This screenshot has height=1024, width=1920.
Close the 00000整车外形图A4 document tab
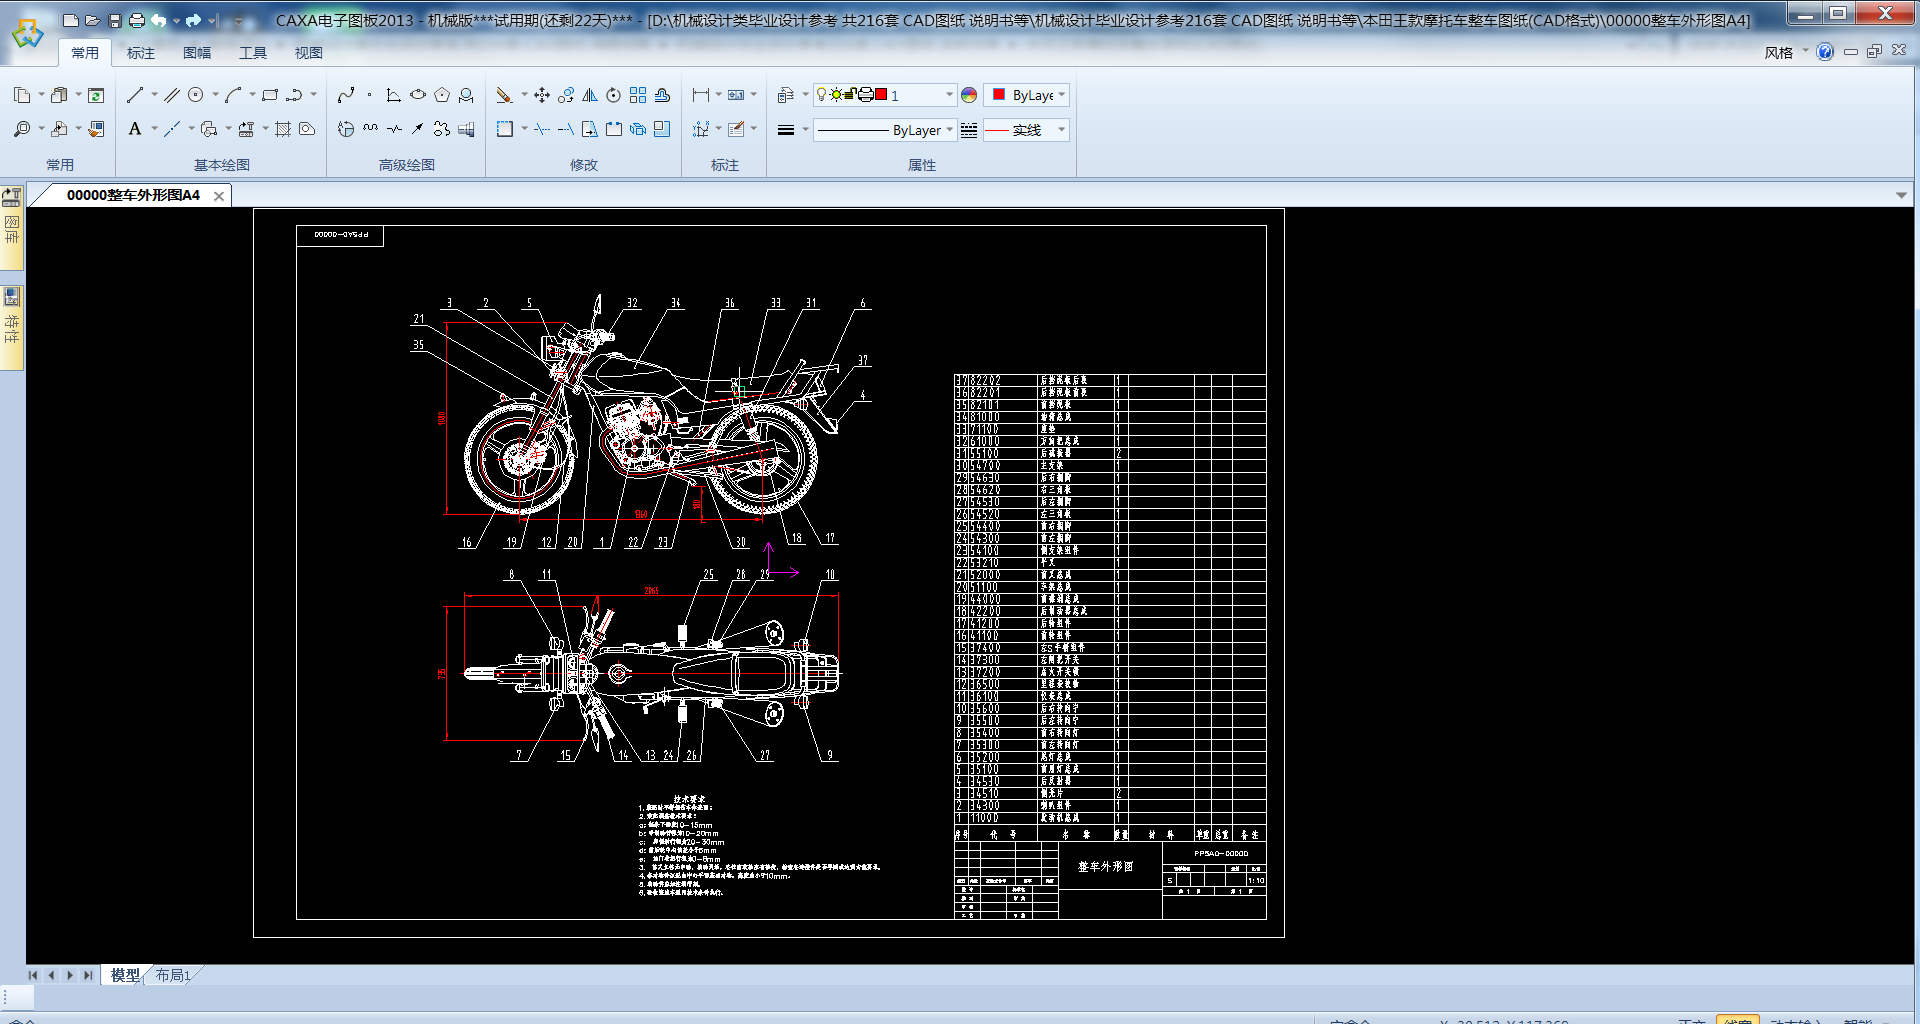coord(219,196)
